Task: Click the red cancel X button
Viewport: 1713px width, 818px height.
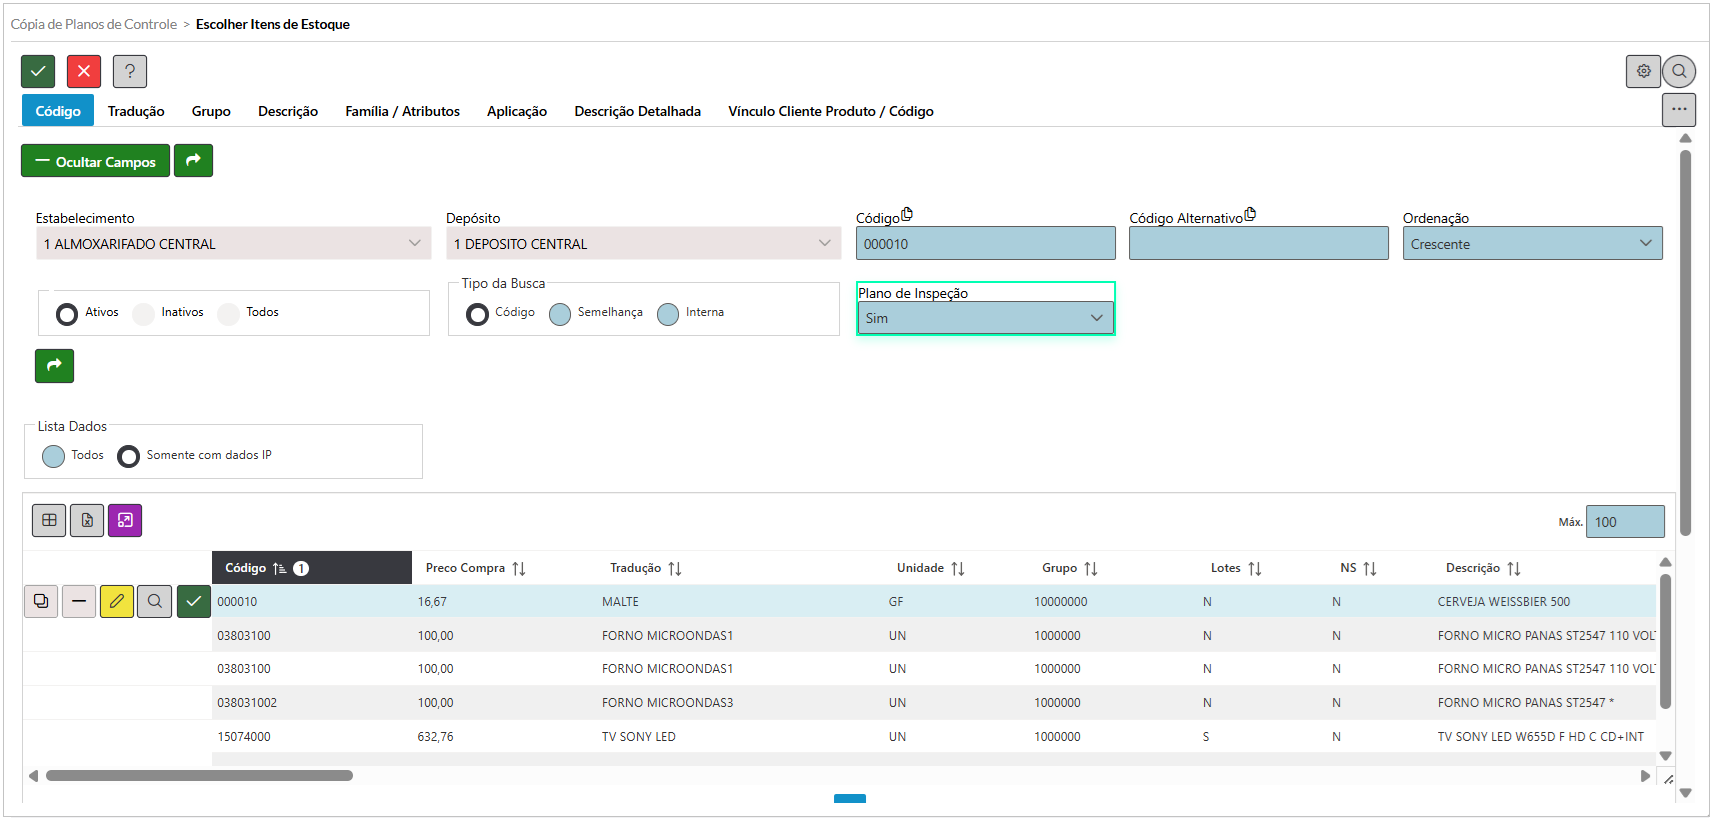Action: [84, 71]
